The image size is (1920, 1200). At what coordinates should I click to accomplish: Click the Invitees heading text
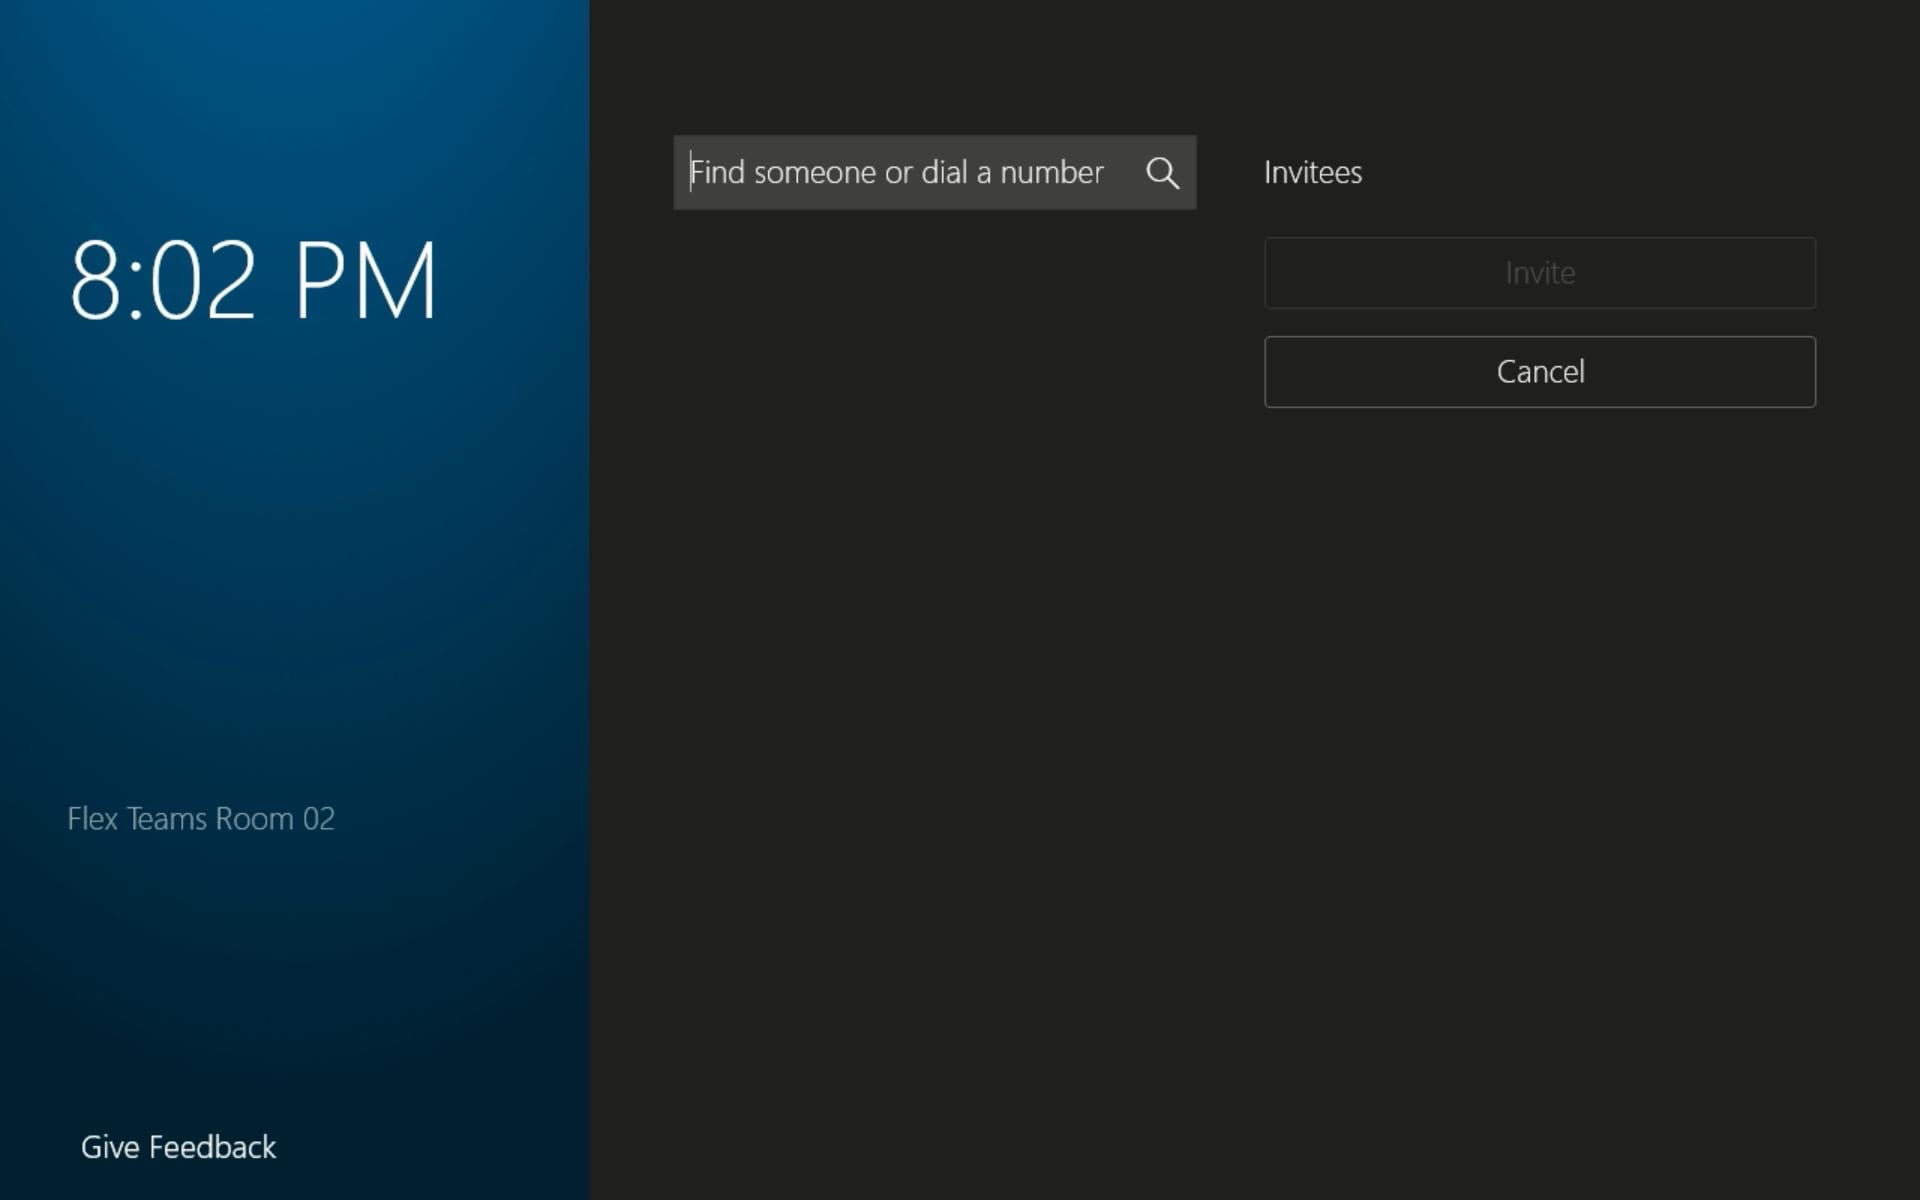1313,172
